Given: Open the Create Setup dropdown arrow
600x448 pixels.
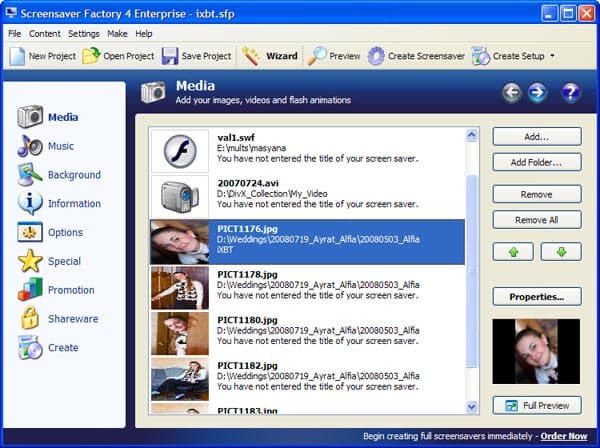Looking at the screenshot, I should [552, 56].
